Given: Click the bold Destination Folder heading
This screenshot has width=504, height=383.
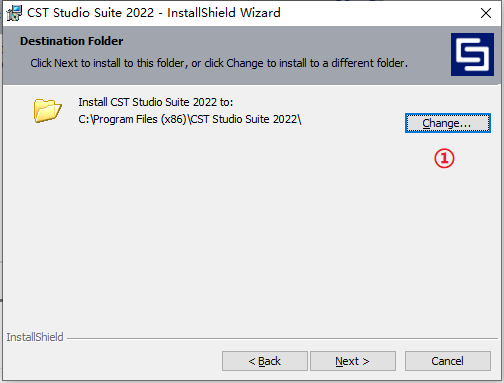Looking at the screenshot, I should (x=71, y=41).
